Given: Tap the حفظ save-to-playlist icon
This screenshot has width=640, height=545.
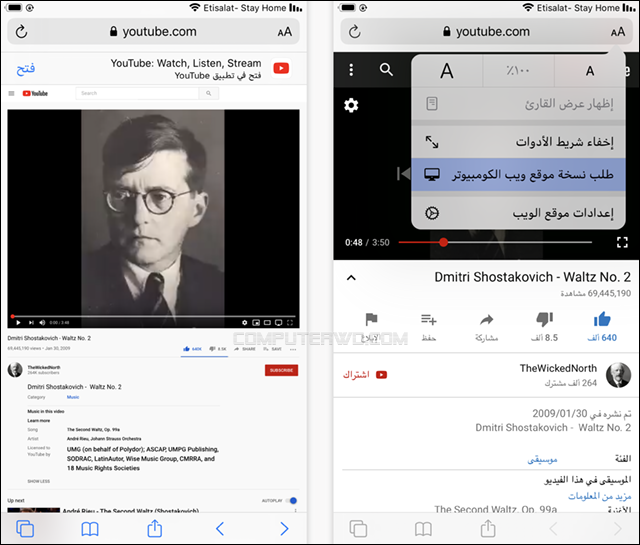Looking at the screenshot, I should [x=429, y=319].
